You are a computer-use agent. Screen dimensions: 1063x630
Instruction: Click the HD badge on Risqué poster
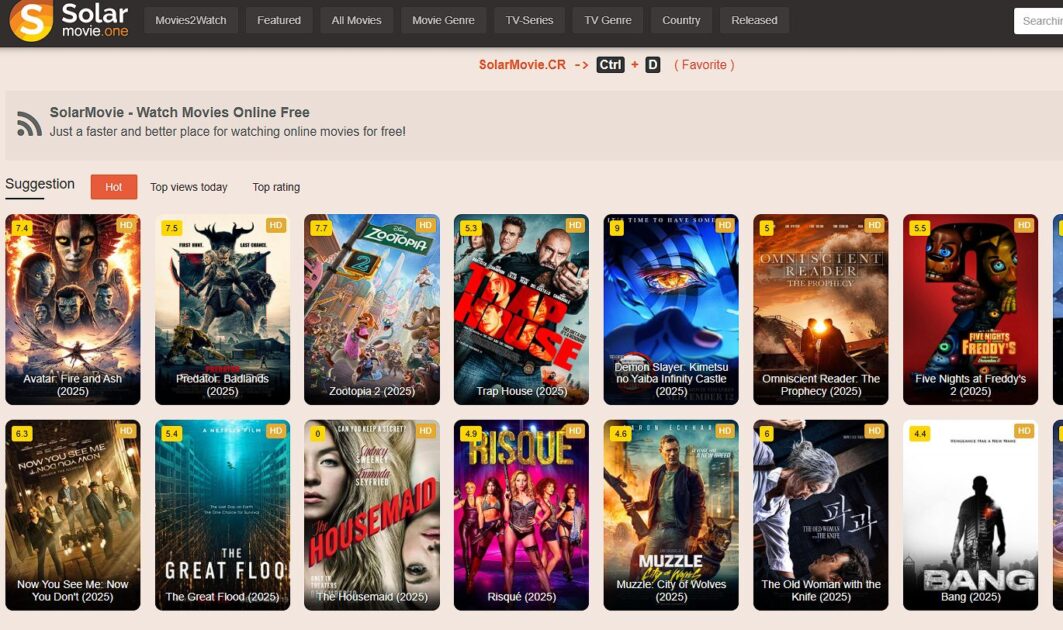pyautogui.click(x=575, y=431)
